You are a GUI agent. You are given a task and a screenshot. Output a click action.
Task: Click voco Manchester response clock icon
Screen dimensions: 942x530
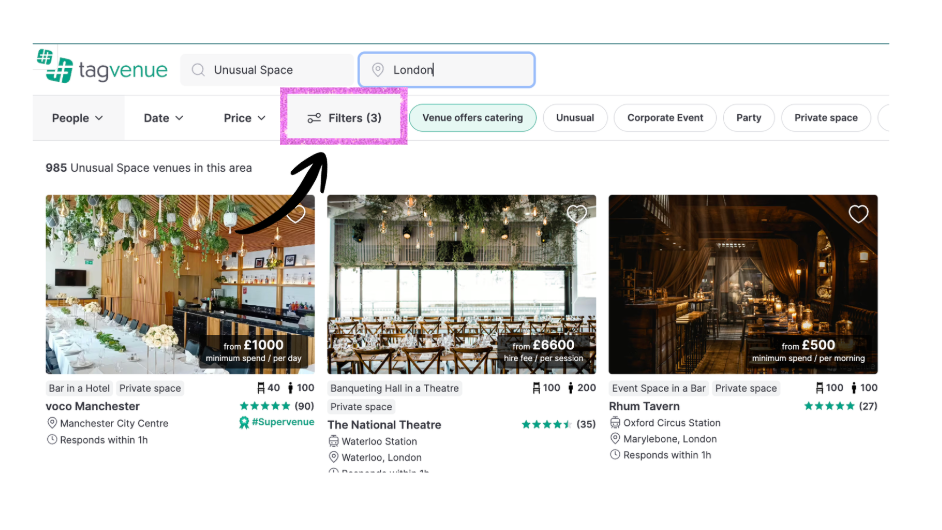pyautogui.click(x=52, y=439)
